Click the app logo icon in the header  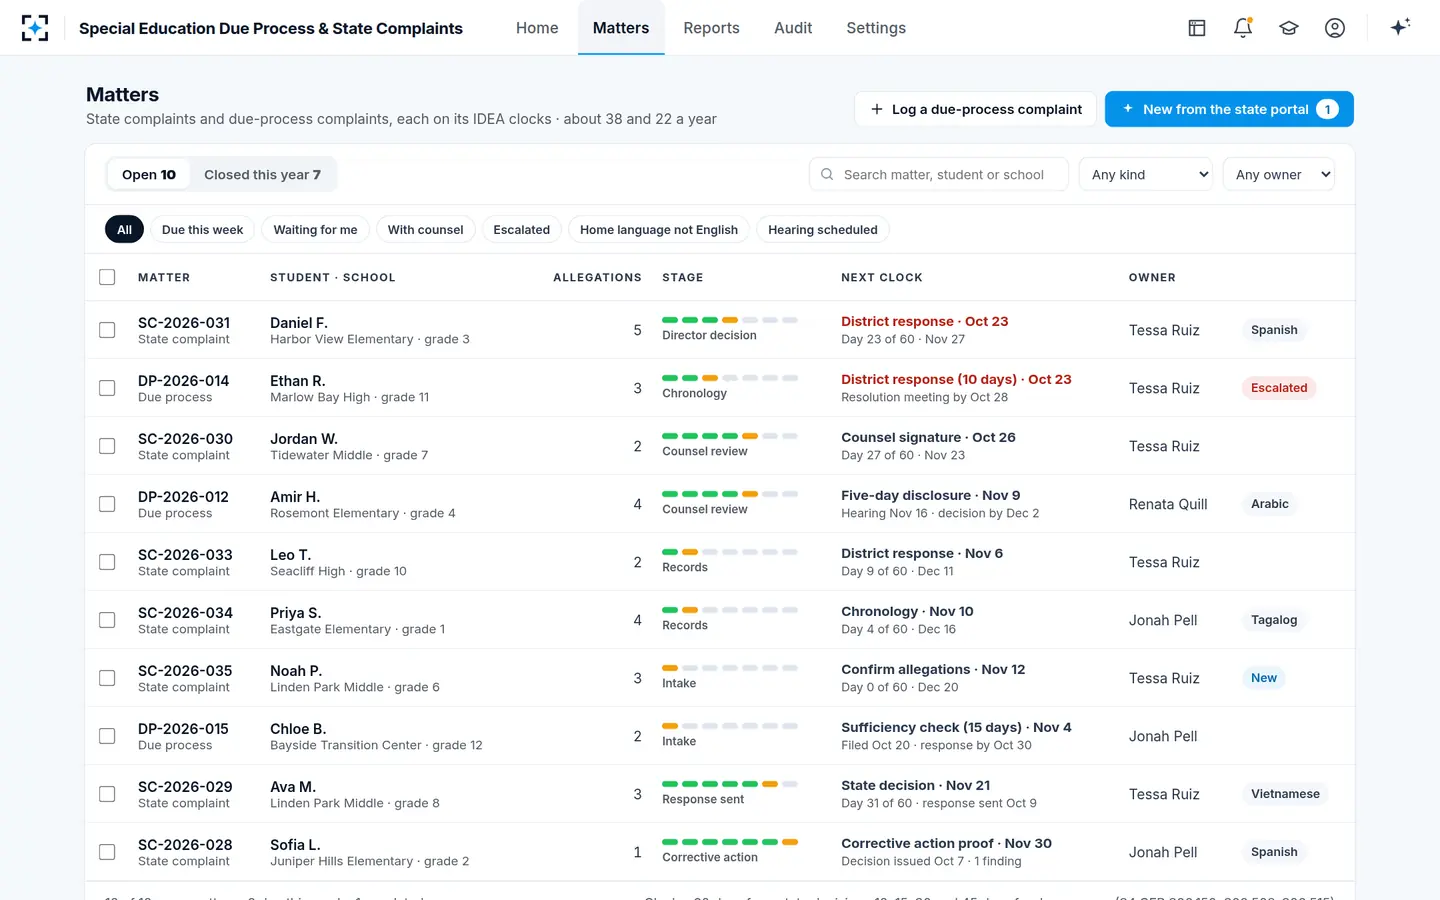tap(35, 28)
